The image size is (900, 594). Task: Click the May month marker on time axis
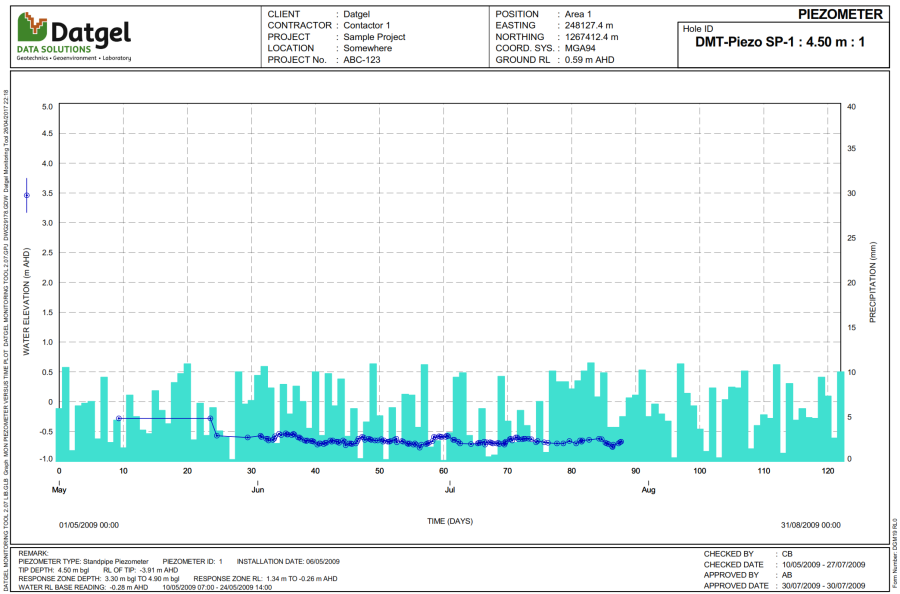pyautogui.click(x=58, y=490)
